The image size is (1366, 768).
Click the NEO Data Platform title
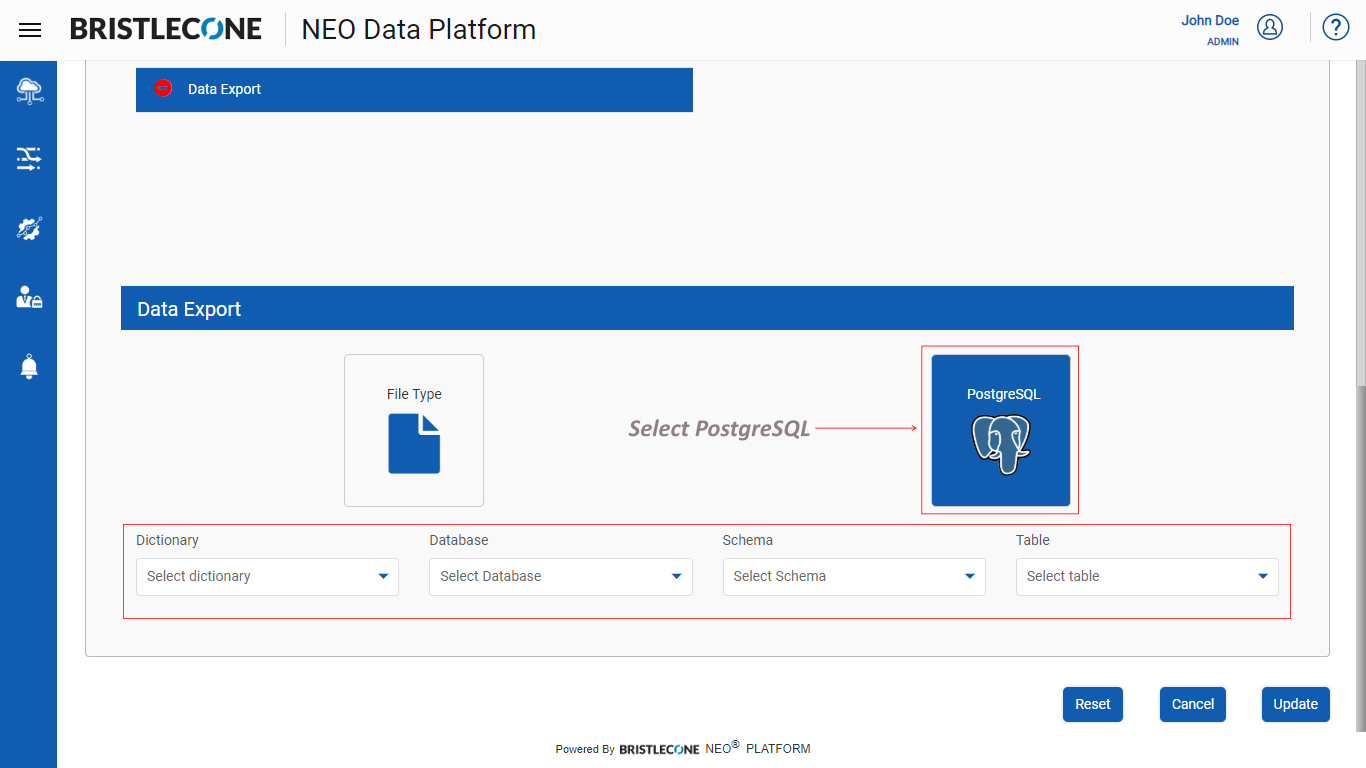tap(419, 30)
